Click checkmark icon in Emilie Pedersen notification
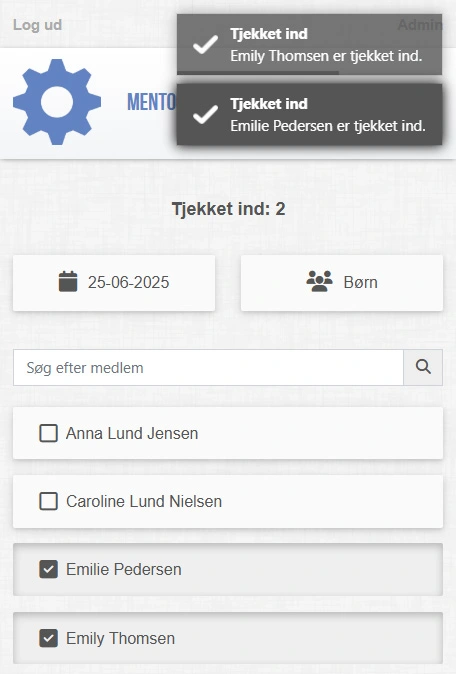The width and height of the screenshot is (456, 674). [x=205, y=114]
